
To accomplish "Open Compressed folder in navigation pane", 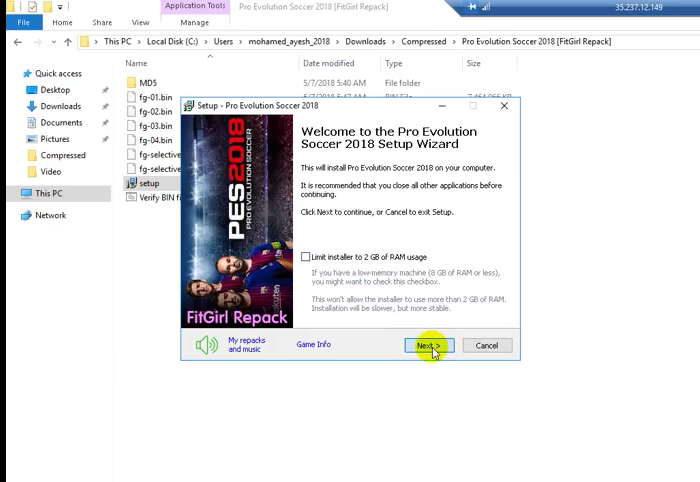I will (x=62, y=155).
